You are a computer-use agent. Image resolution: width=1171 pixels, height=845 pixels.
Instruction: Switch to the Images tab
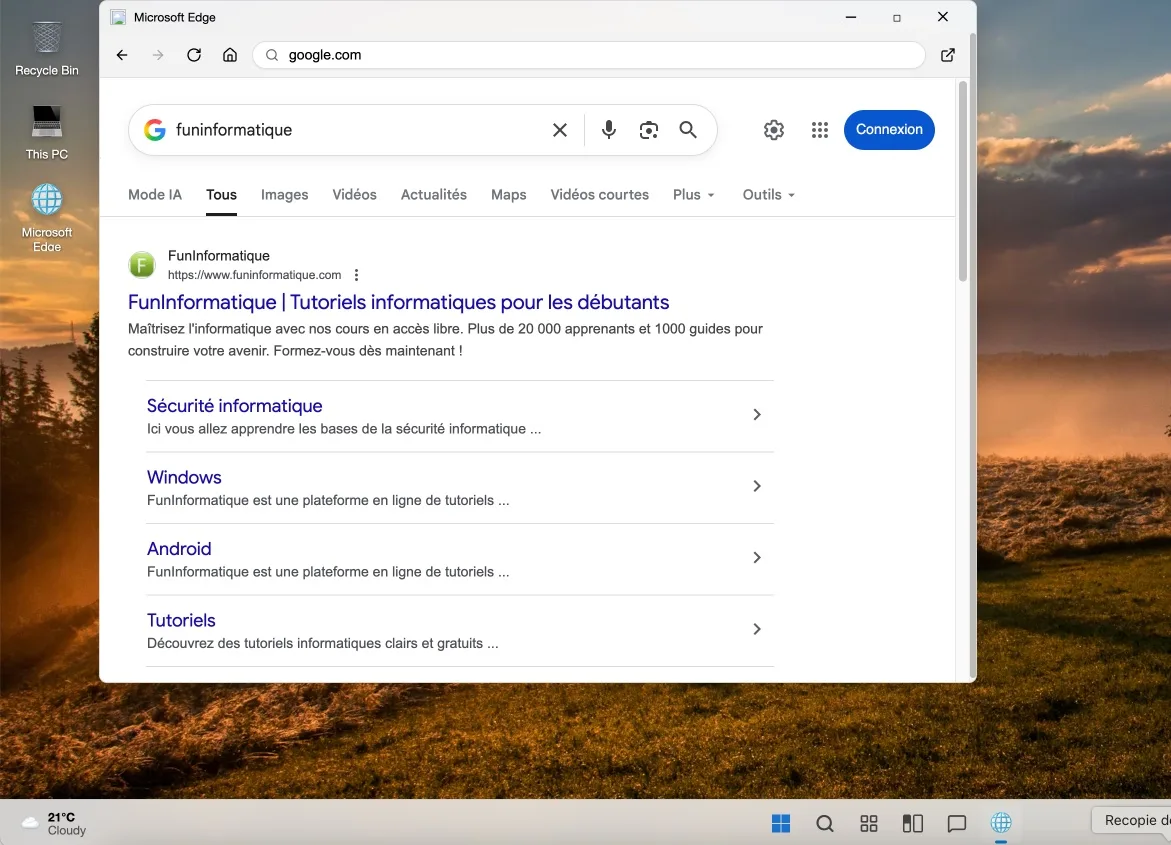tap(284, 194)
